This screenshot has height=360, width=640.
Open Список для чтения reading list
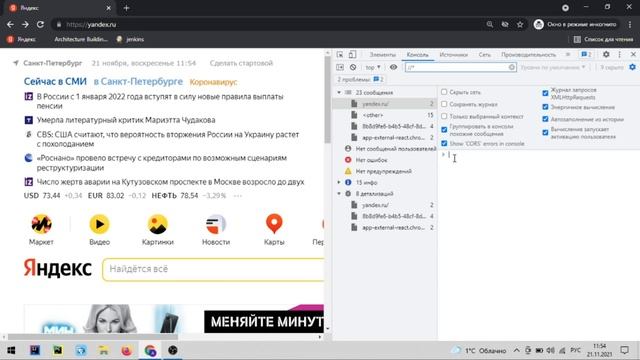(x=604, y=40)
